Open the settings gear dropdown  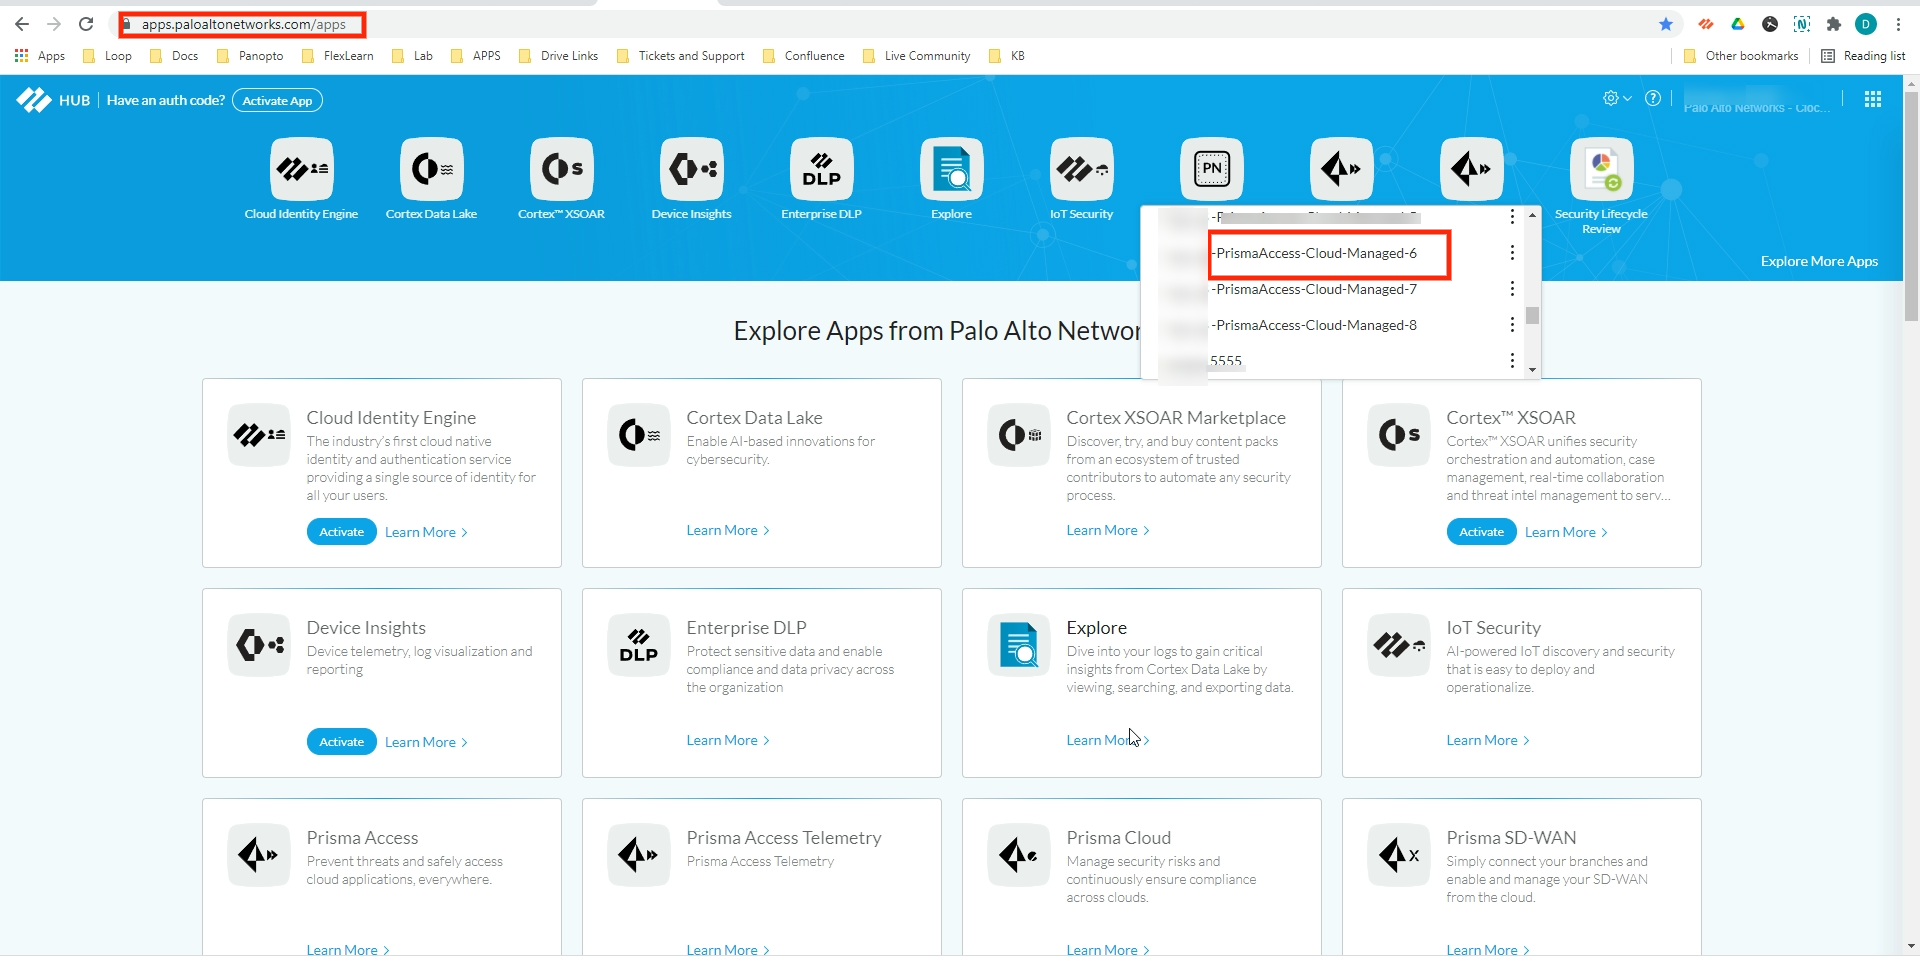[1616, 98]
